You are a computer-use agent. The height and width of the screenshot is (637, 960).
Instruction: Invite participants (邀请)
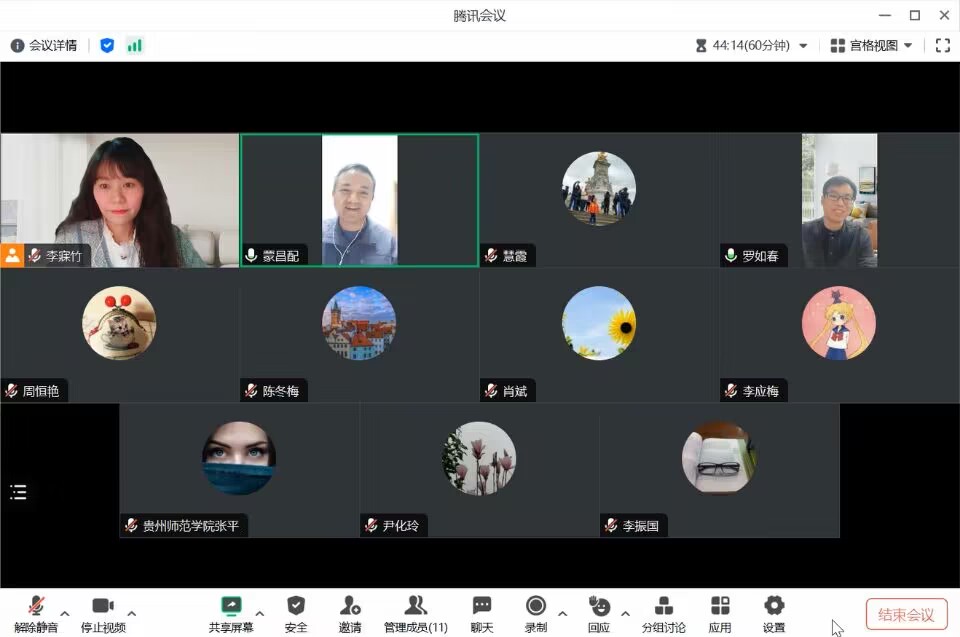click(350, 614)
